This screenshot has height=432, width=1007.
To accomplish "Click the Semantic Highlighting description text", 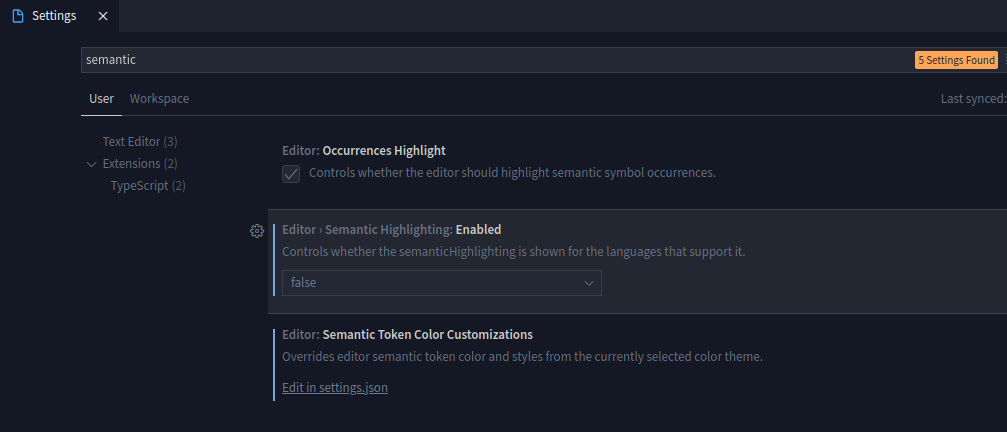I will point(513,251).
